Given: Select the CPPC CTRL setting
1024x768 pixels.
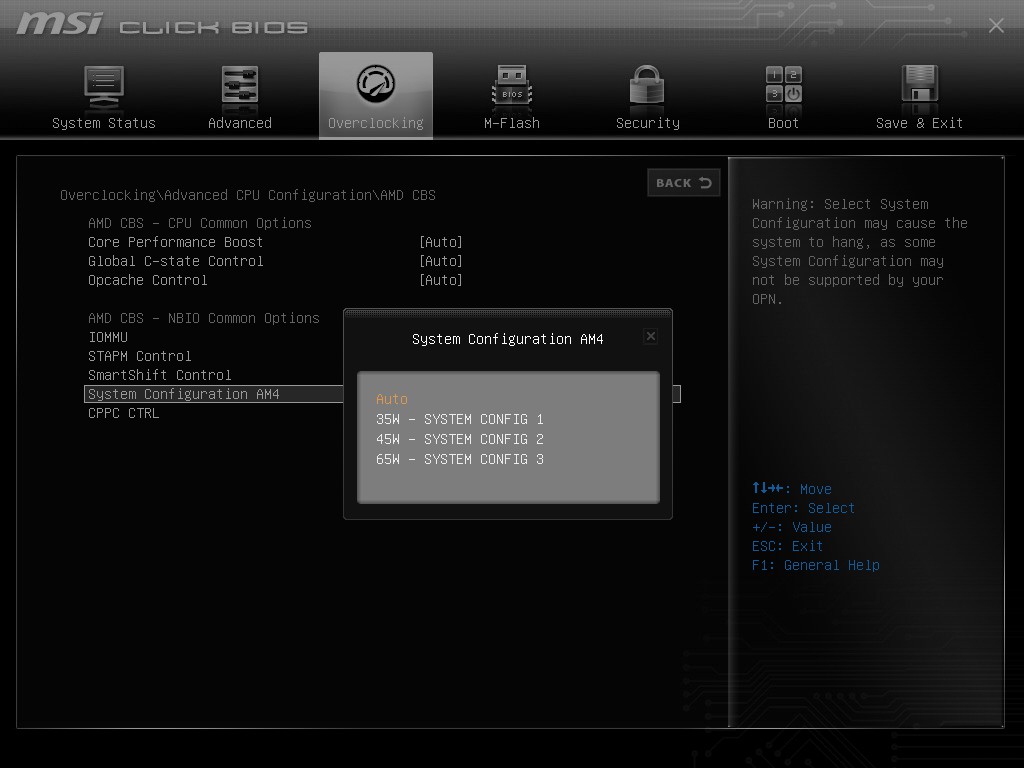Looking at the screenshot, I should pos(123,413).
